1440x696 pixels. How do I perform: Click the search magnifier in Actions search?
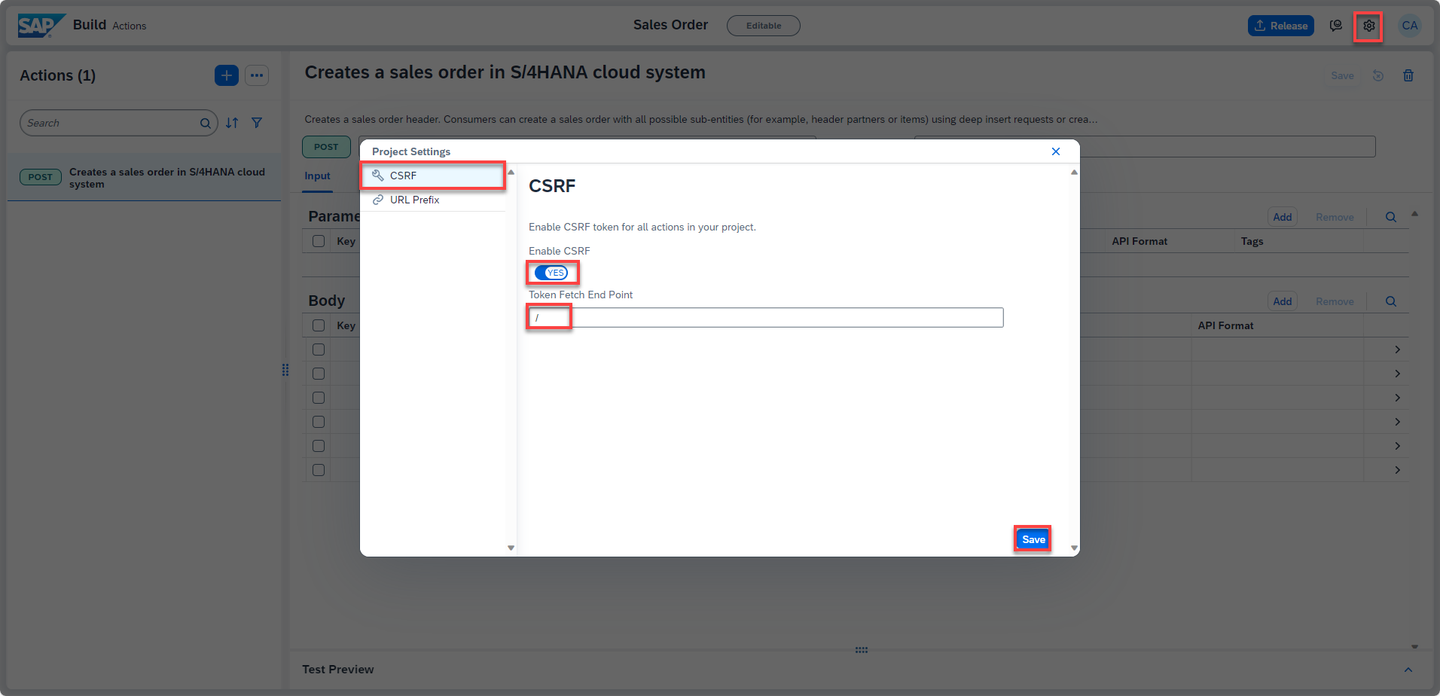[x=205, y=123]
